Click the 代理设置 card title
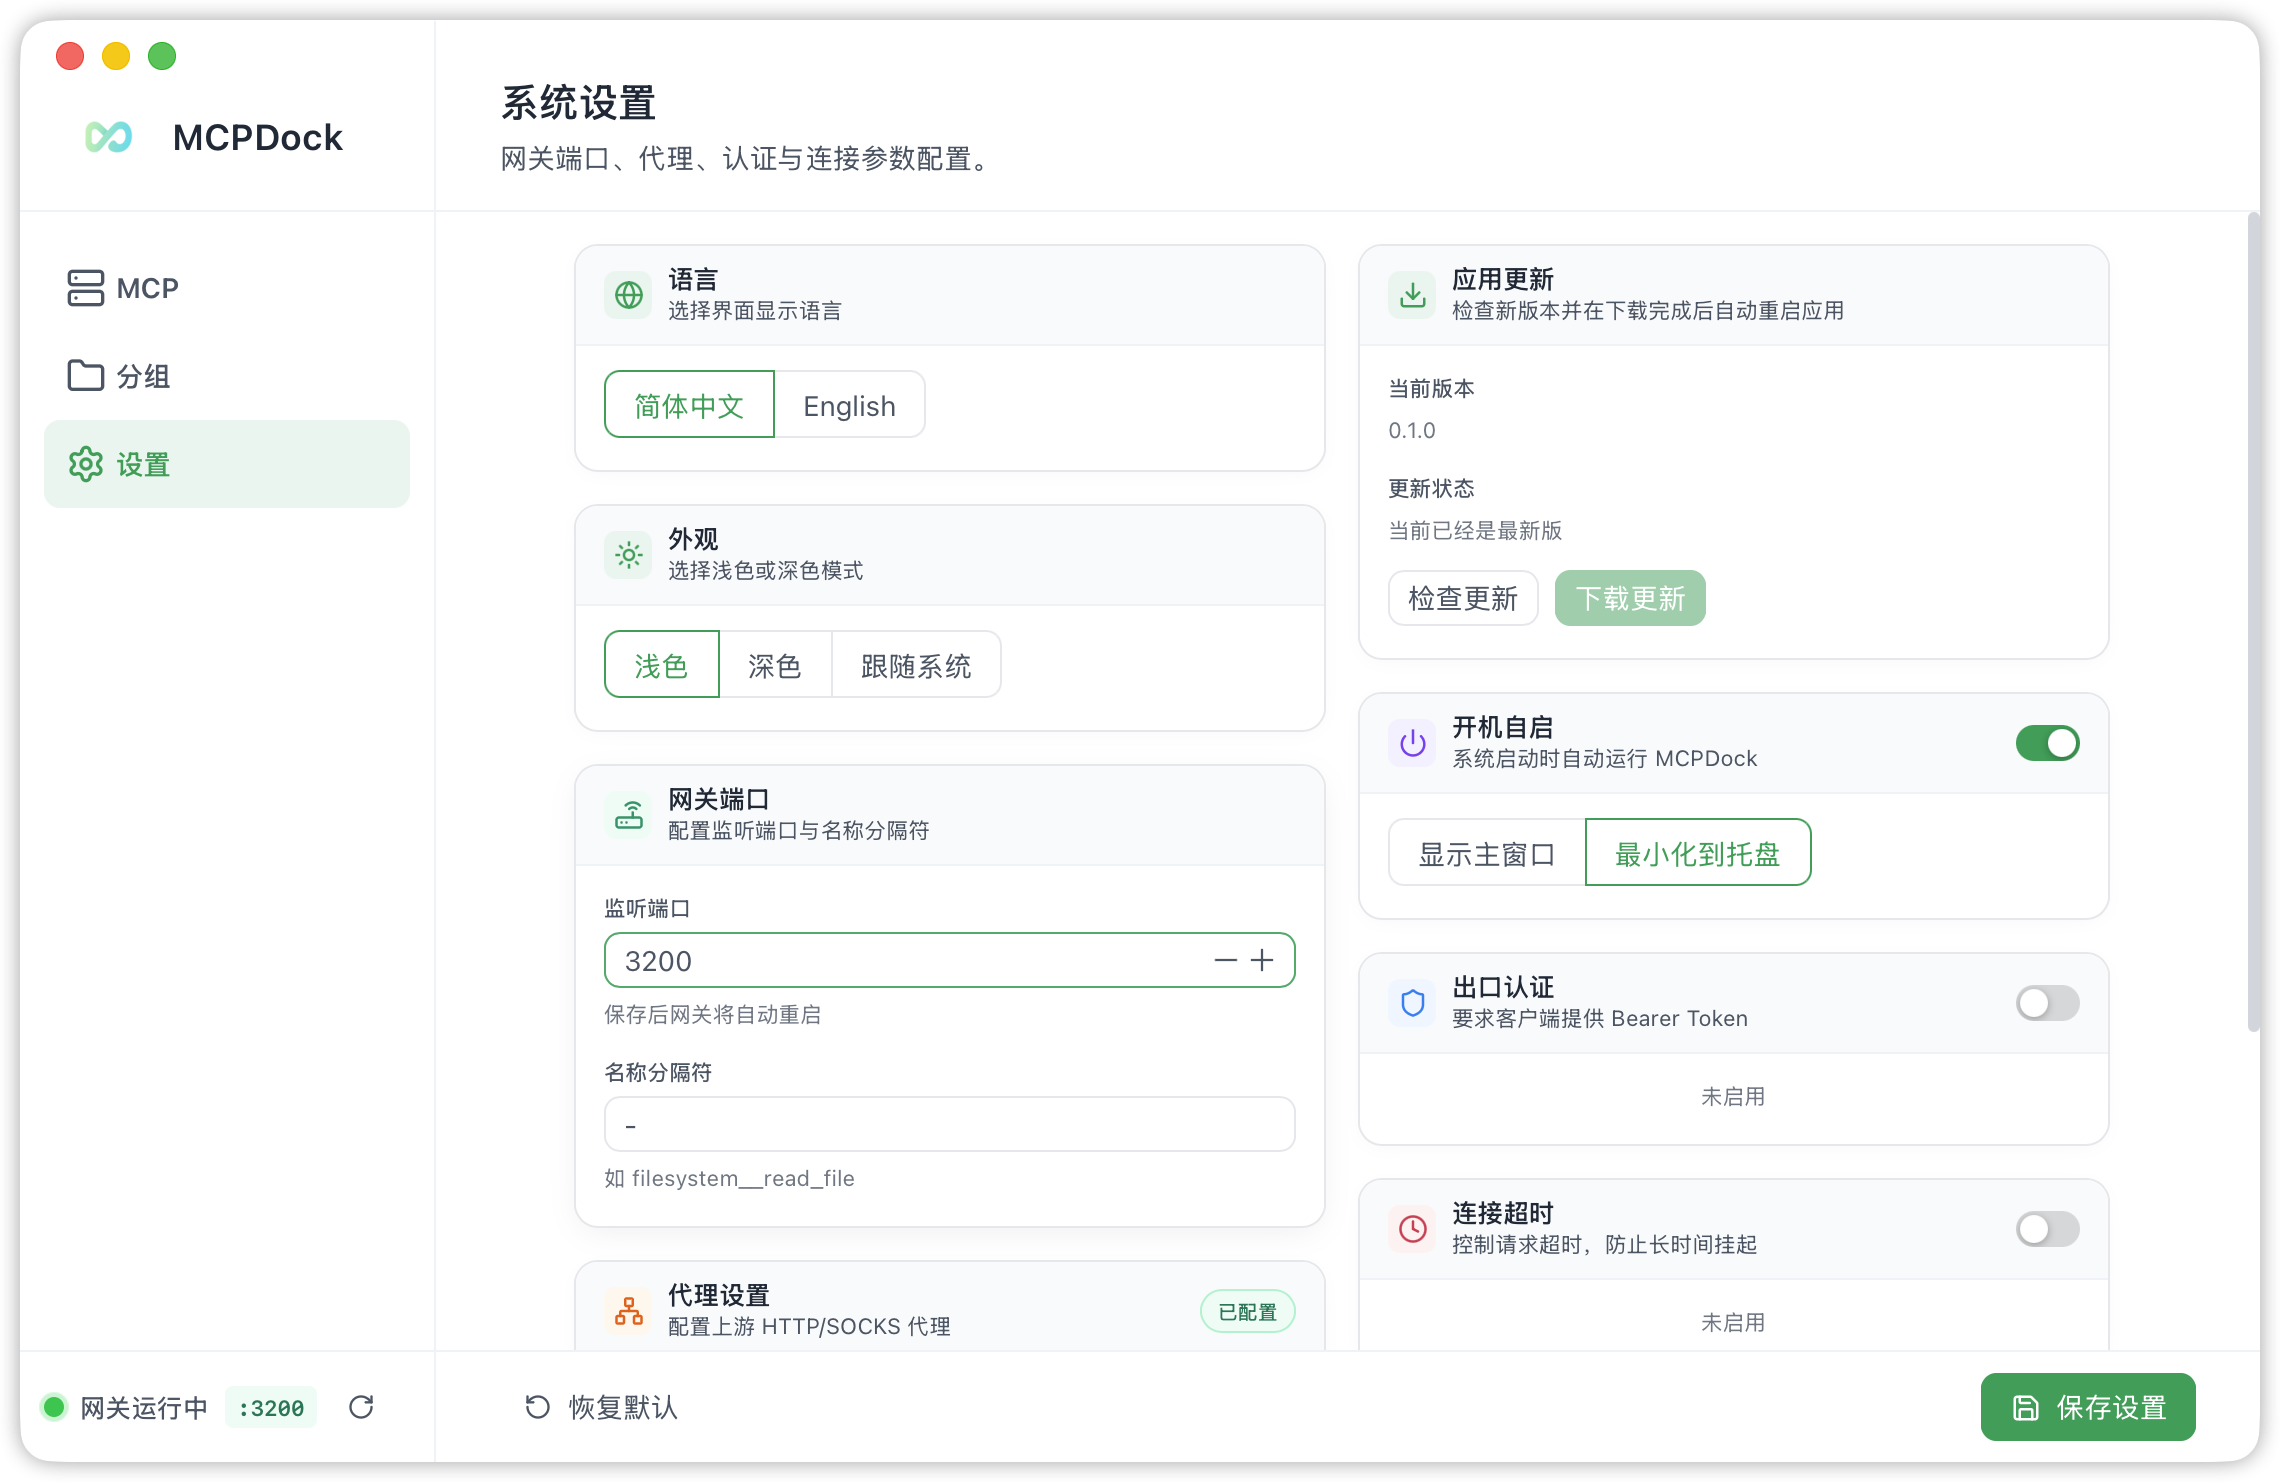2280x1482 pixels. tap(719, 1294)
